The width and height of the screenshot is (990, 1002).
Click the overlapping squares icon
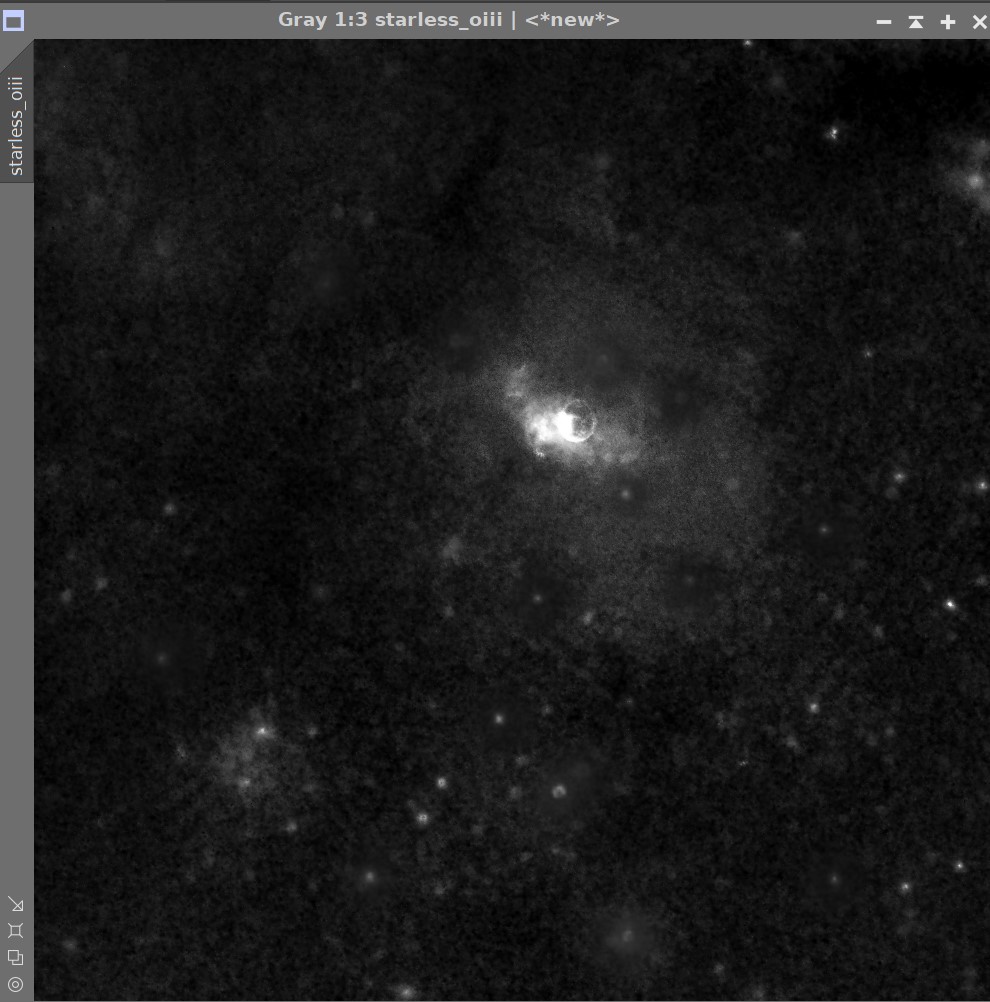[15, 957]
